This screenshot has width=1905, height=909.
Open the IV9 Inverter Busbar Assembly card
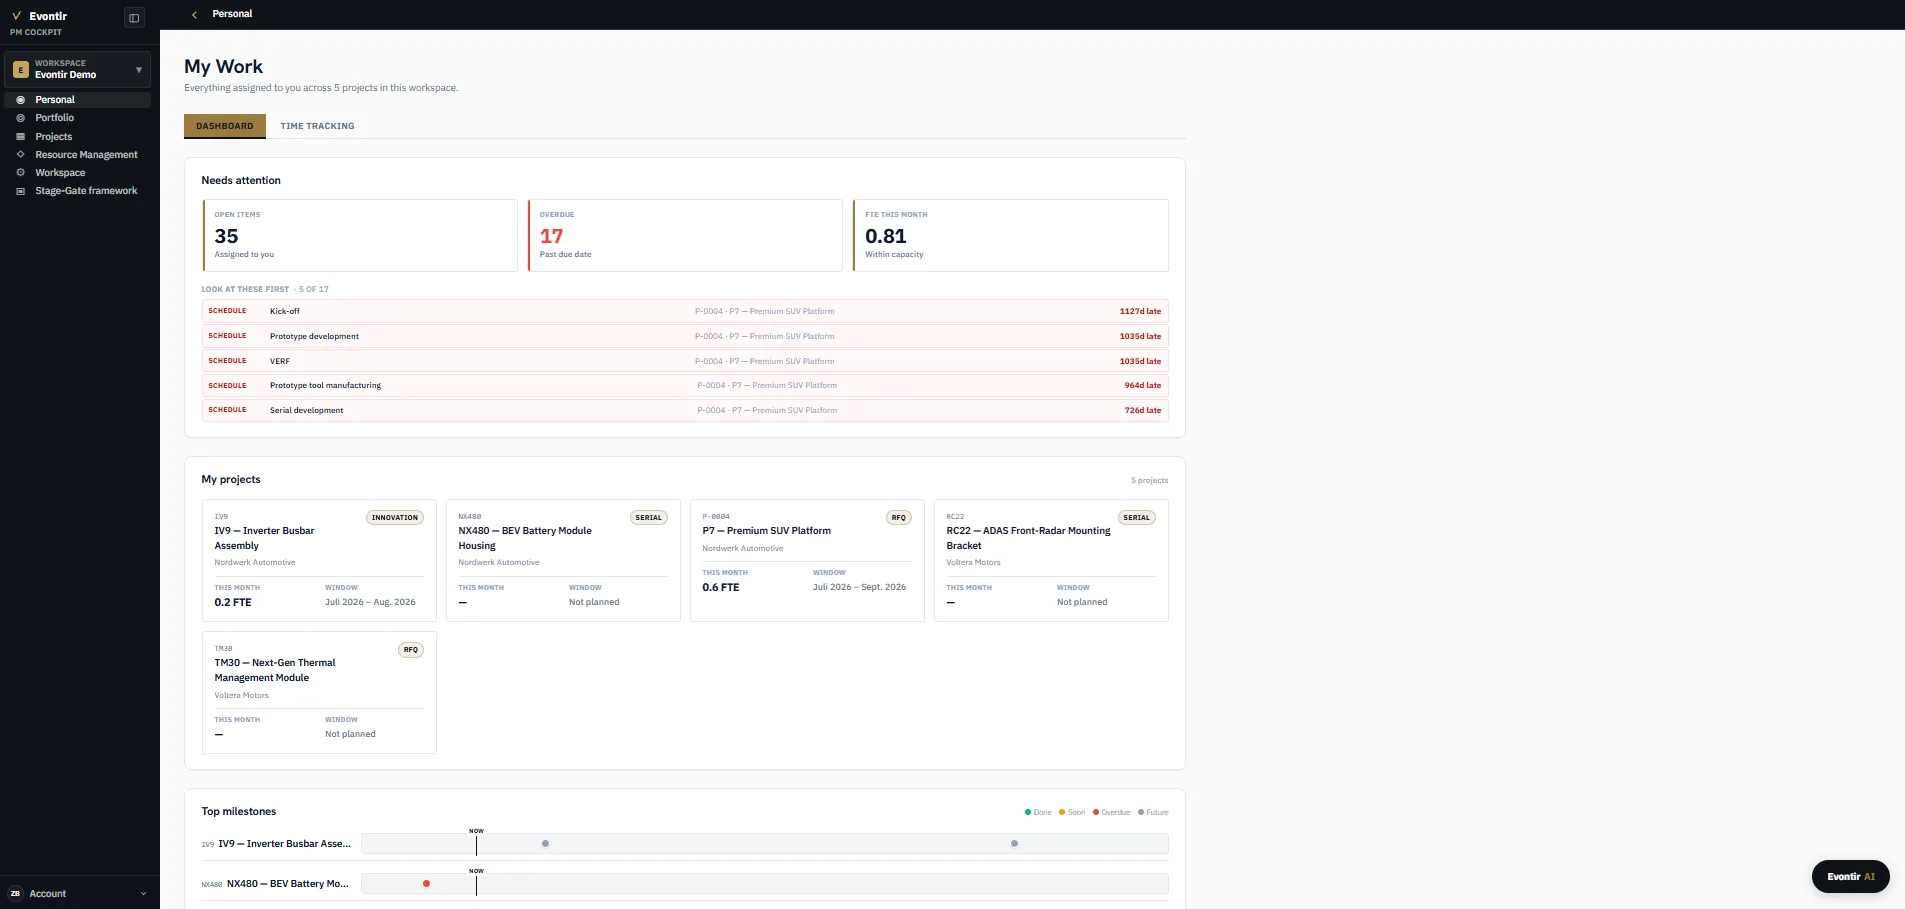point(319,560)
